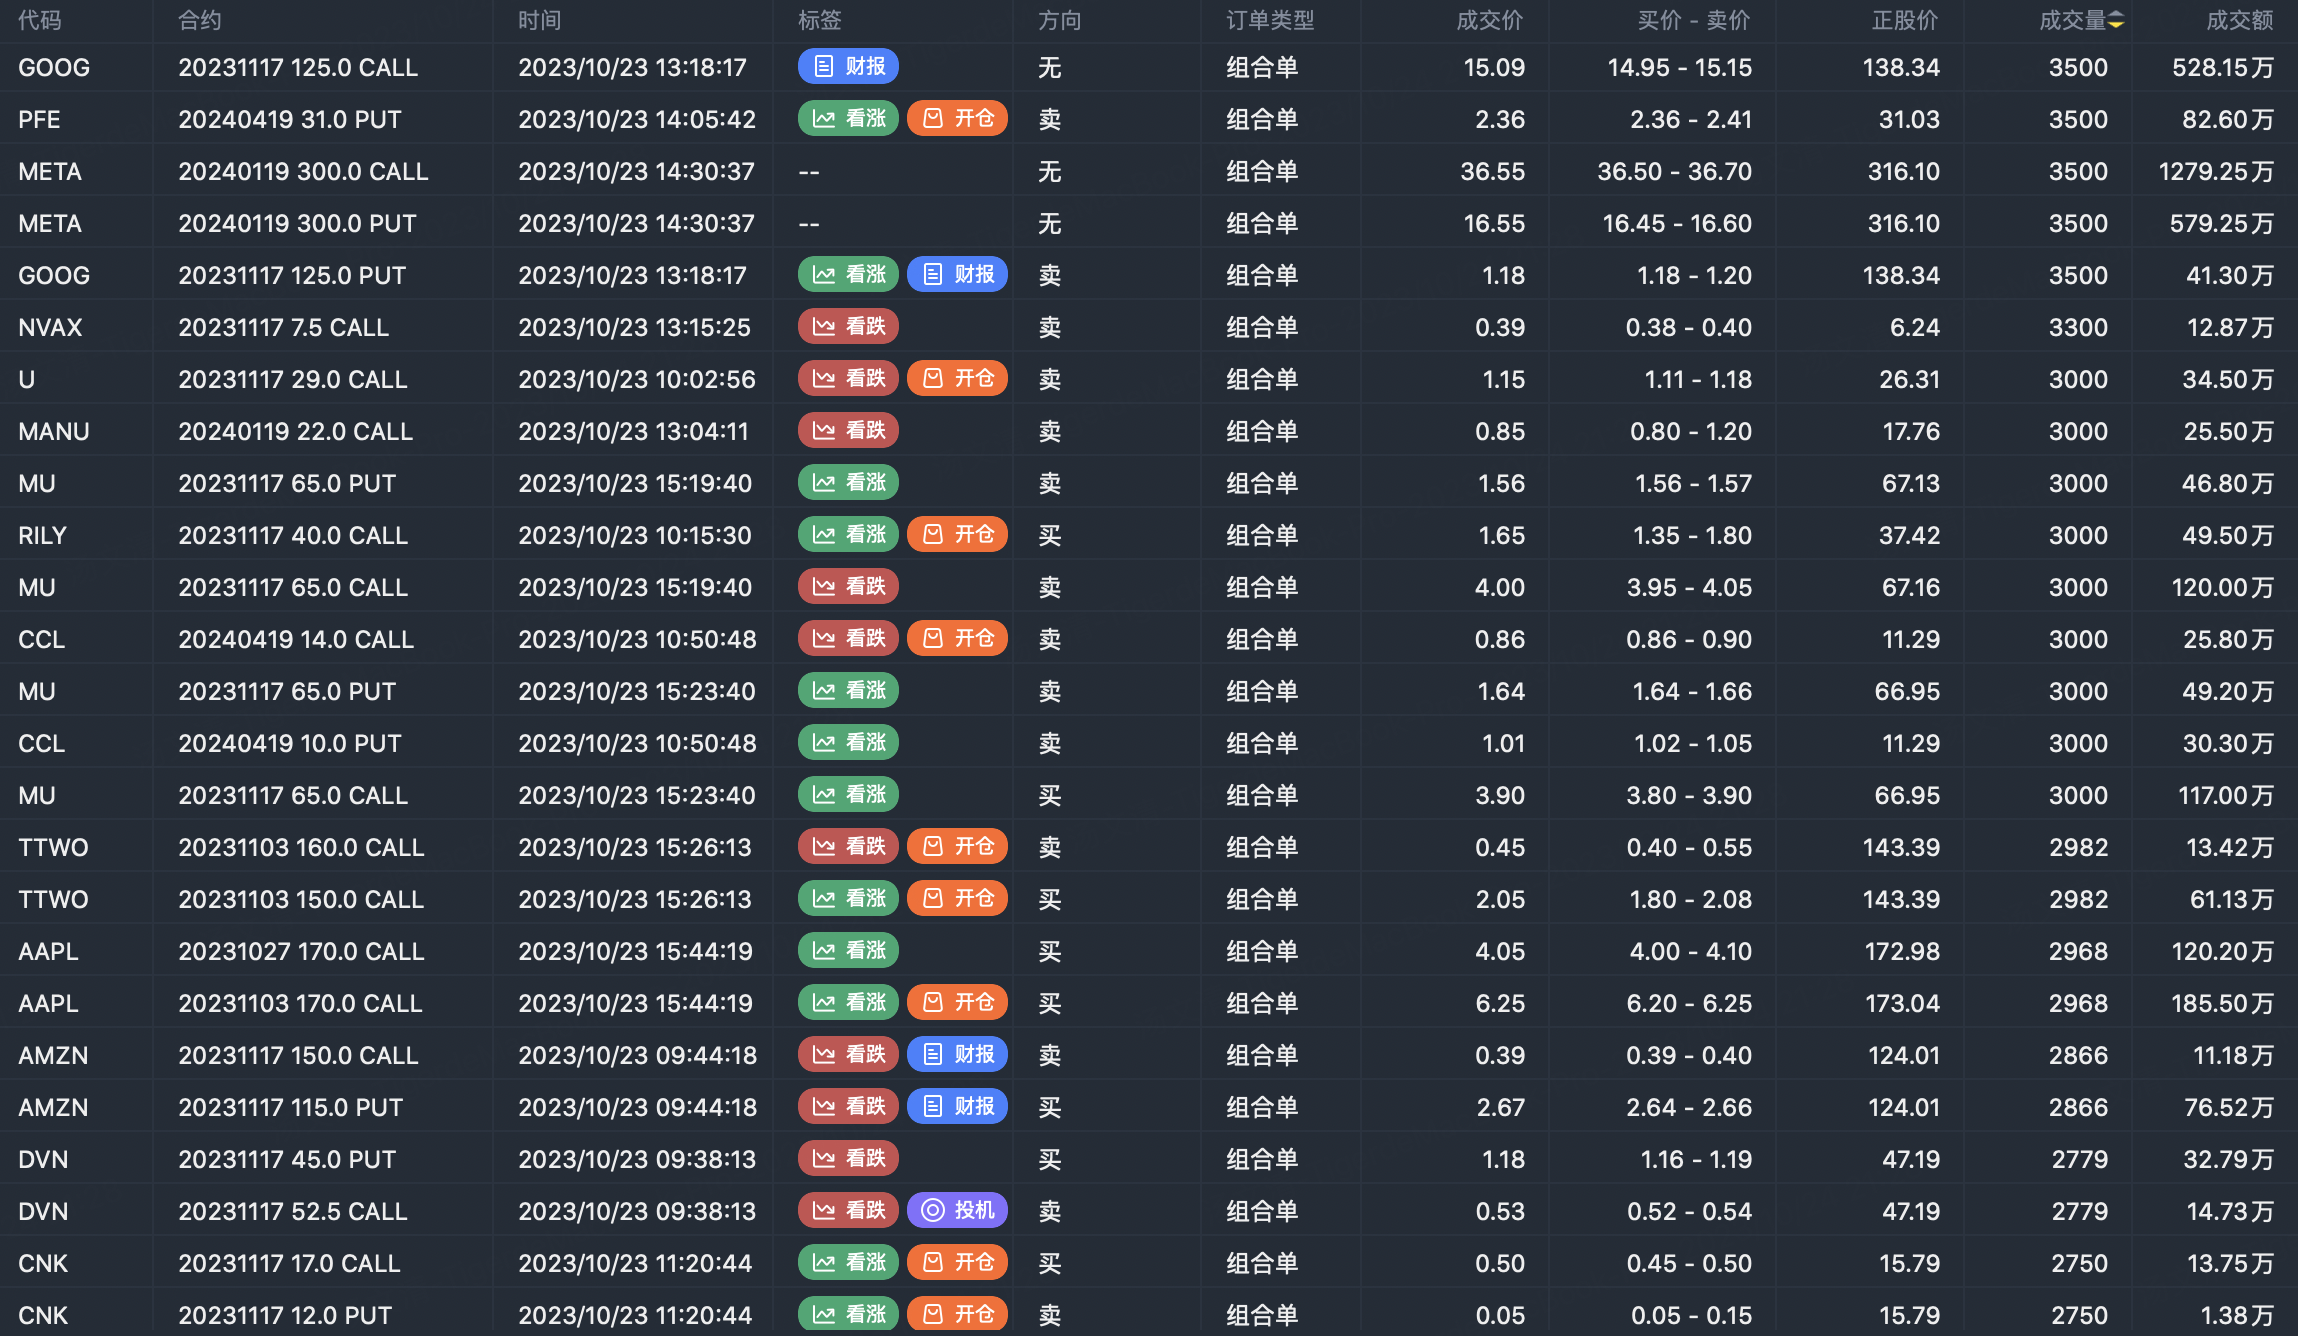Image resolution: width=2298 pixels, height=1336 pixels.
Task: Click the 开仓 tag in RILY 40.0 CALL row
Action: (x=957, y=534)
